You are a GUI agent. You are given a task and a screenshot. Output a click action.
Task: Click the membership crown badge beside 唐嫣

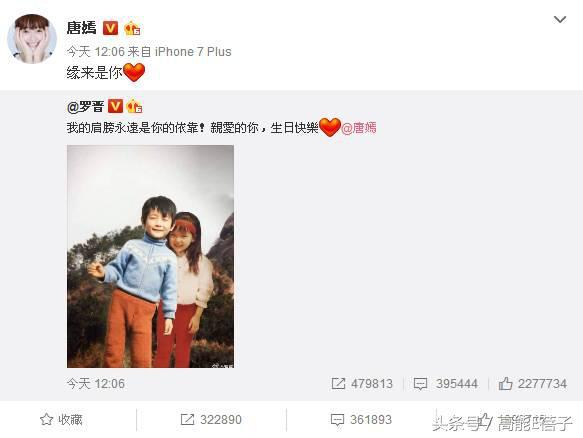click(132, 28)
